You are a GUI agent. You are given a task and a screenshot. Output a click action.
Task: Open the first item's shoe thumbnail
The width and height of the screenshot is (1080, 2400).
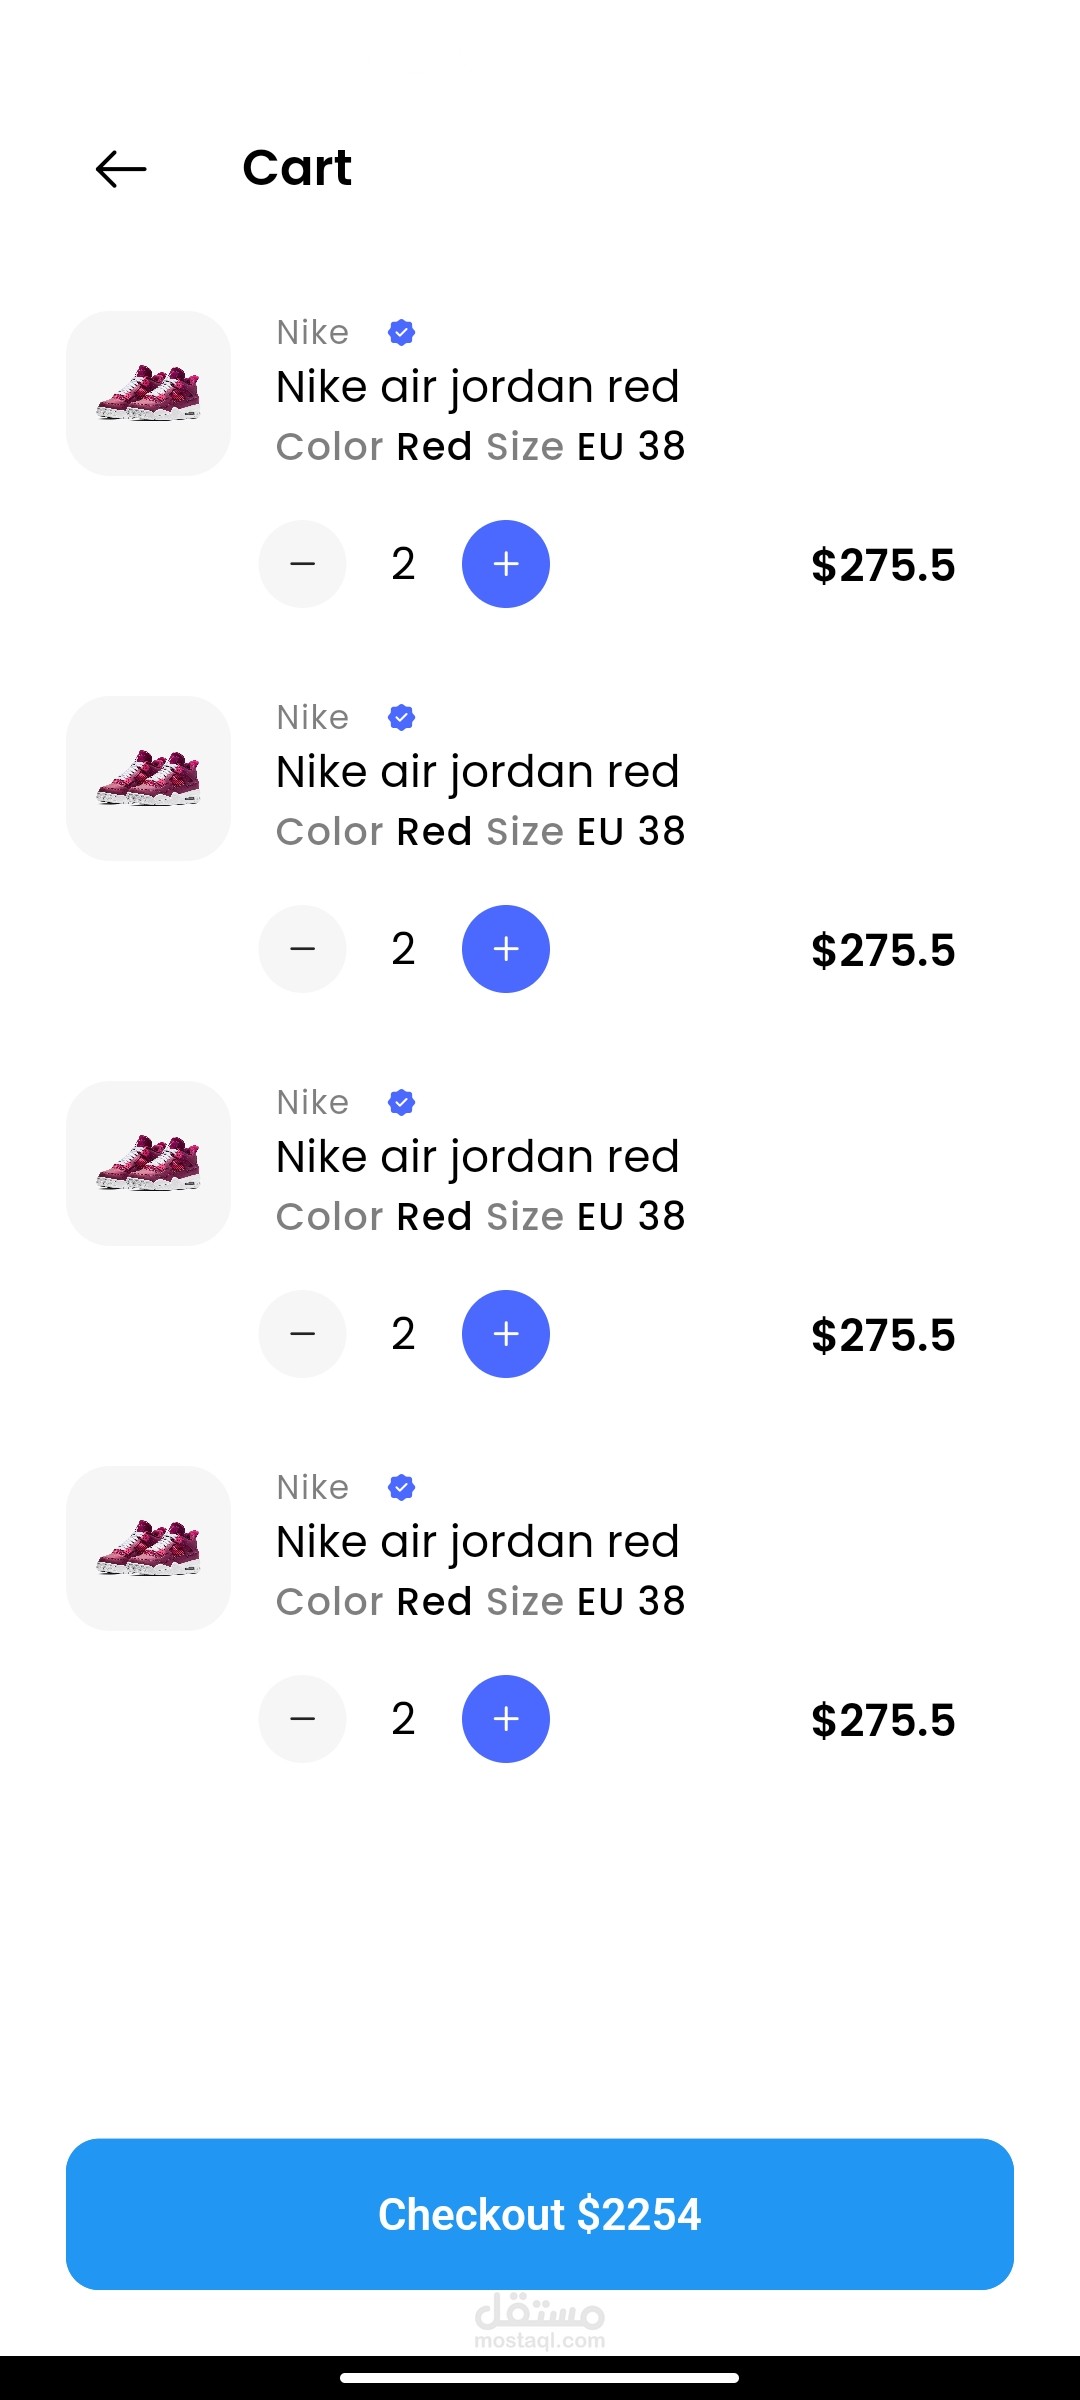(148, 393)
